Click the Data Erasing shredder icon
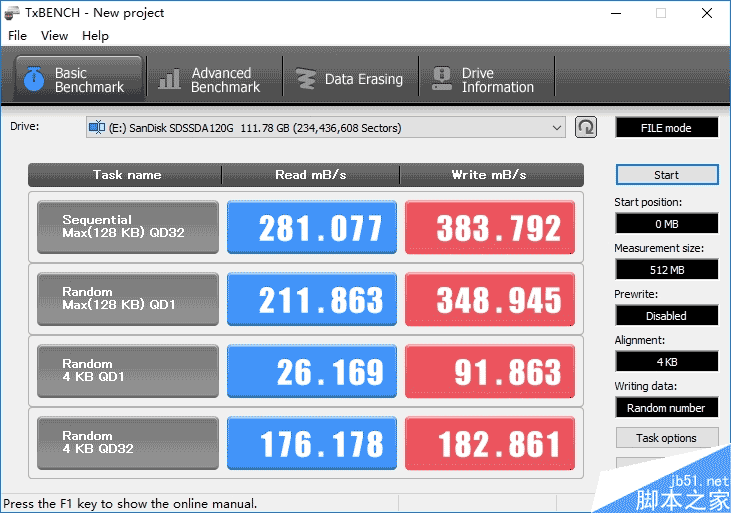The width and height of the screenshot is (731, 513). [x=306, y=79]
